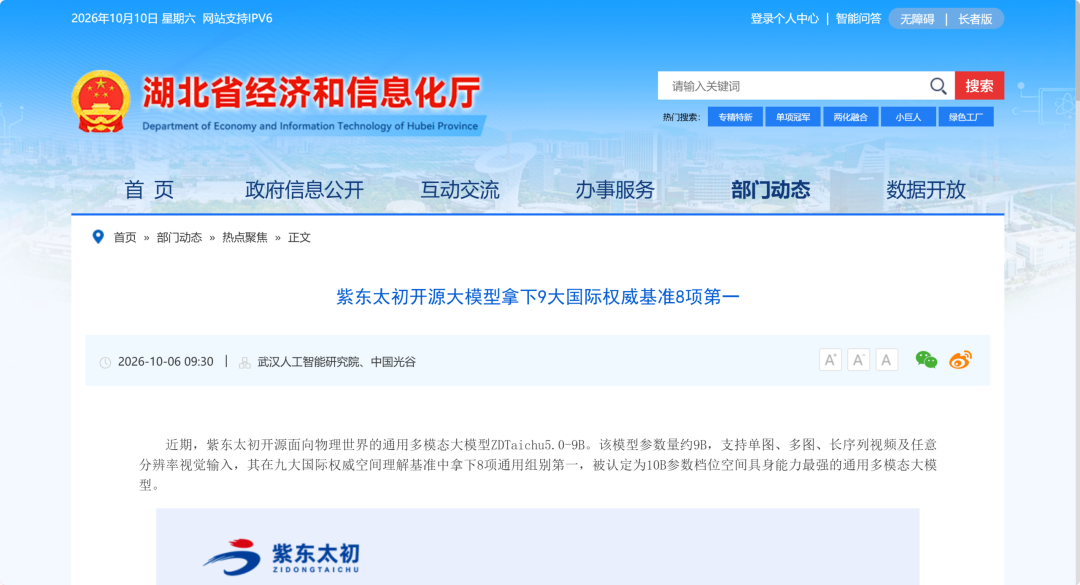Open 智能问答 link
1080x585 pixels.
coord(858,19)
